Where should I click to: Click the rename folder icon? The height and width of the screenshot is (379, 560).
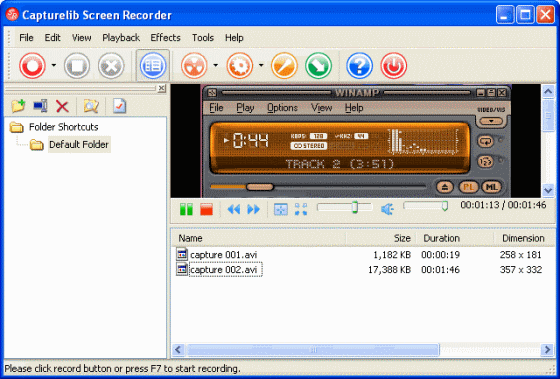[x=40, y=106]
